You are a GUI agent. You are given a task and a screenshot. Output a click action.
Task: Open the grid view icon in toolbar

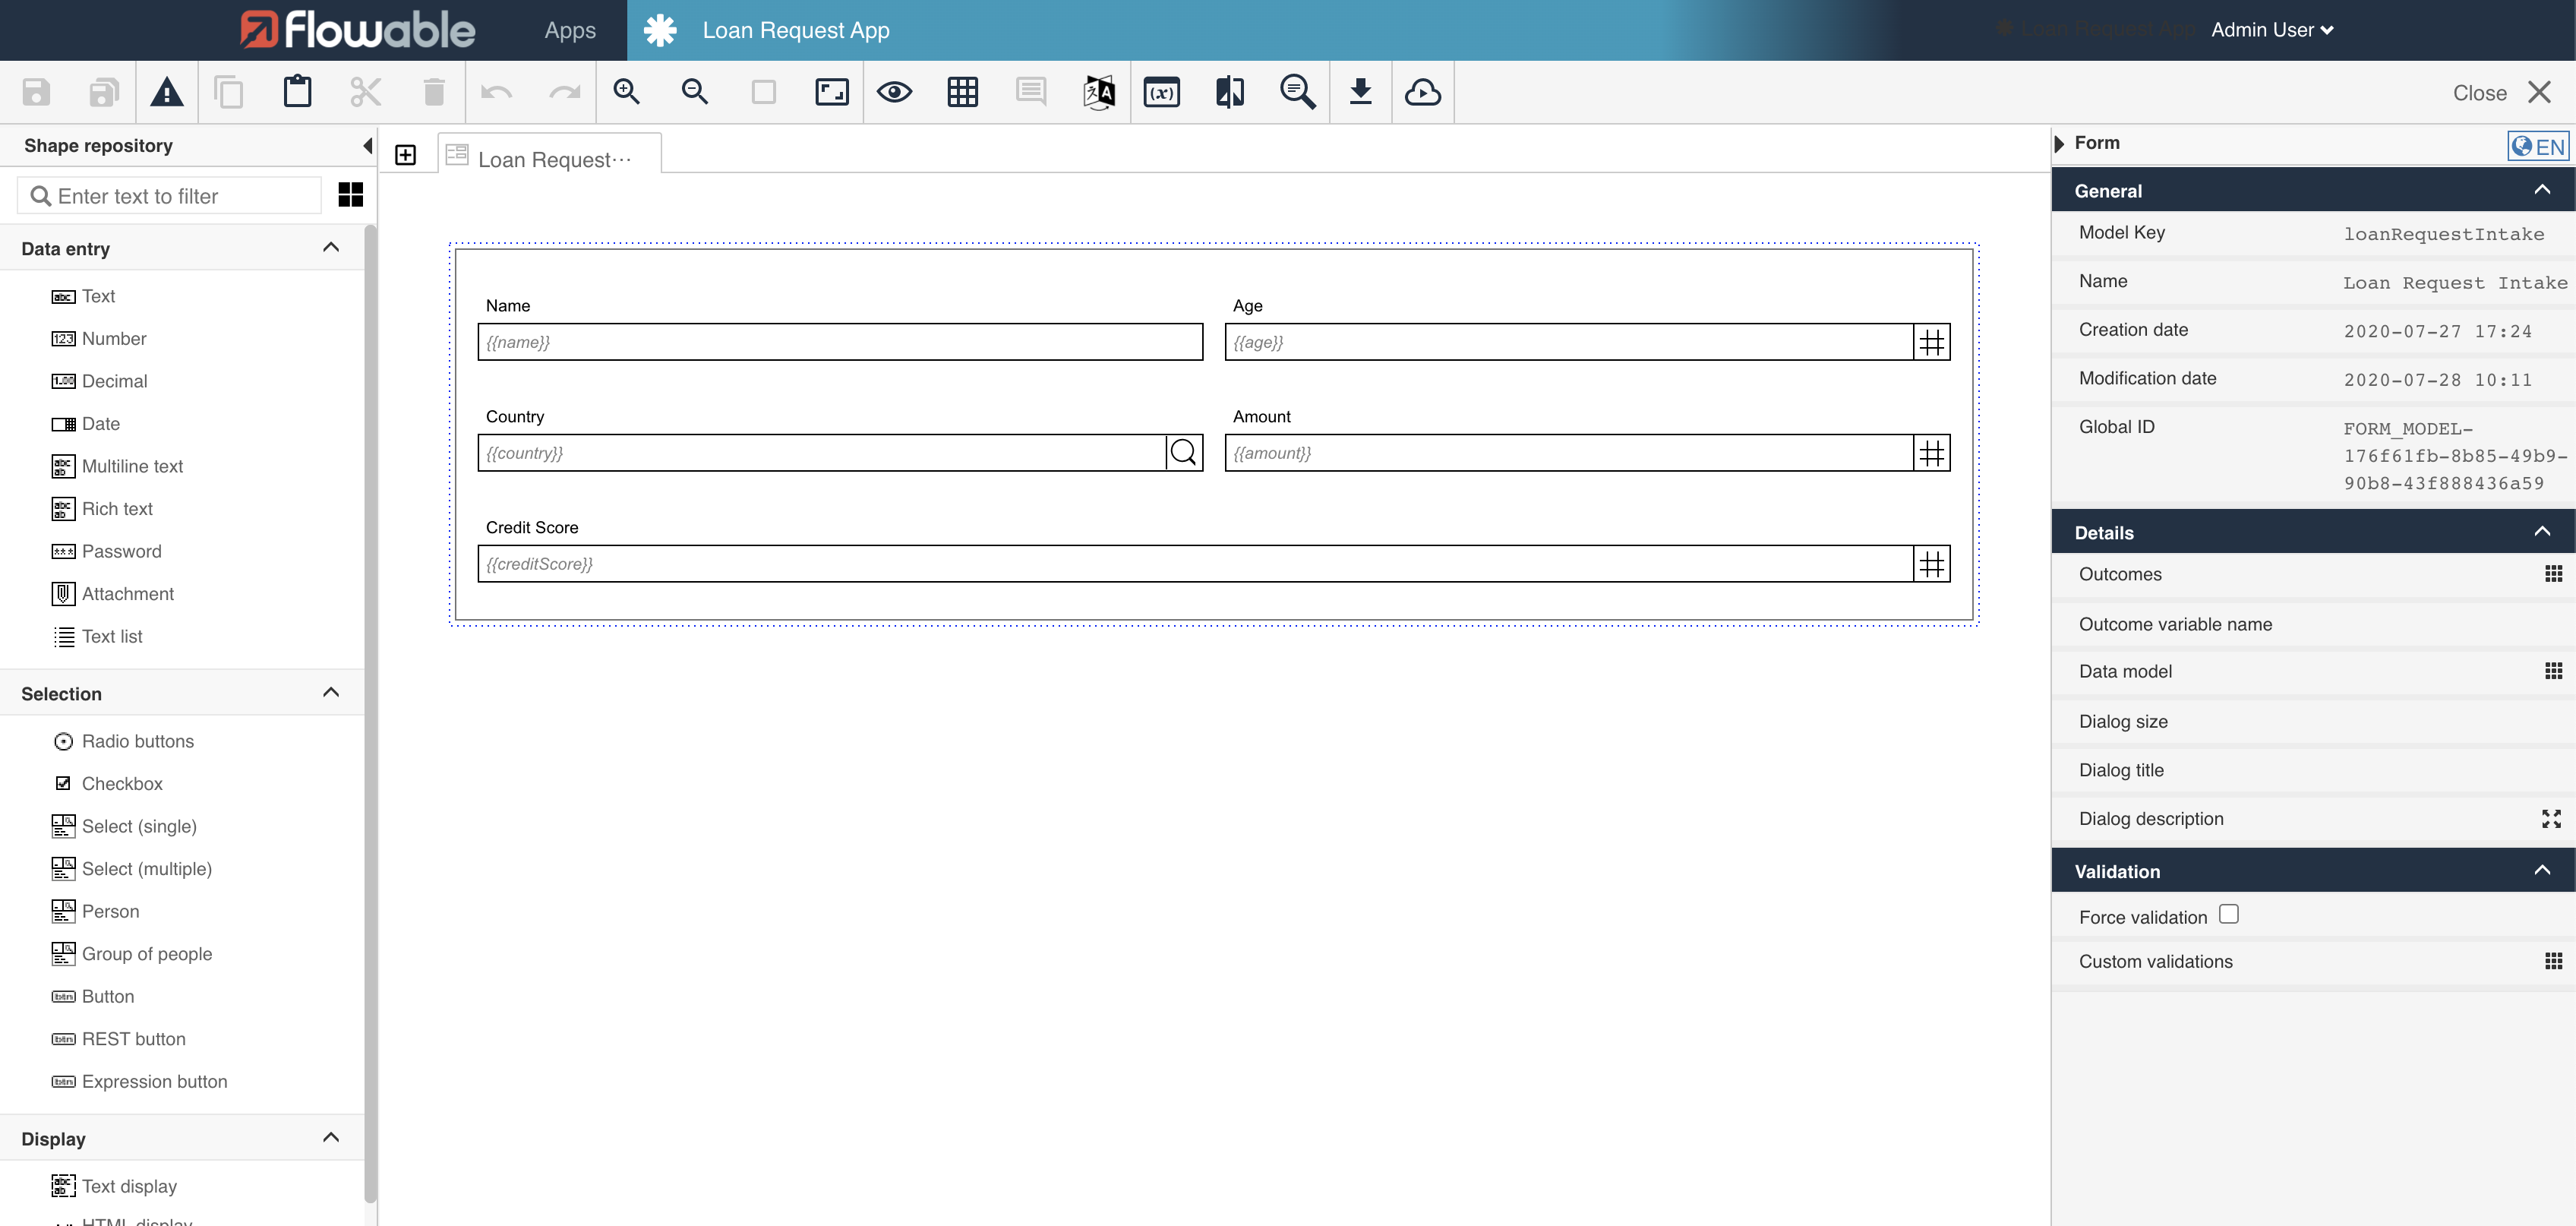(x=962, y=91)
